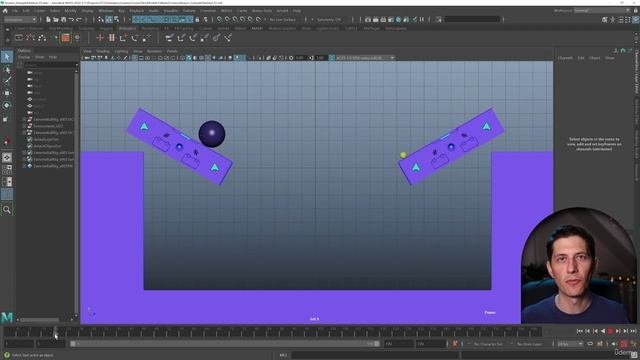Image resolution: width=640 pixels, height=360 pixels.
Task: Select by component type mode icon
Action: (117, 19)
